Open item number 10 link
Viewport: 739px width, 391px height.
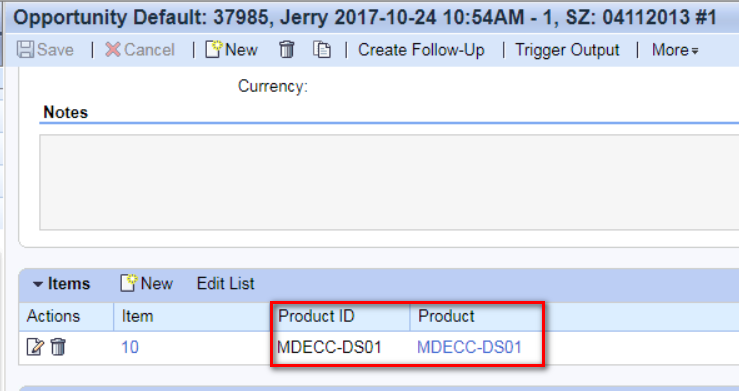tap(130, 347)
